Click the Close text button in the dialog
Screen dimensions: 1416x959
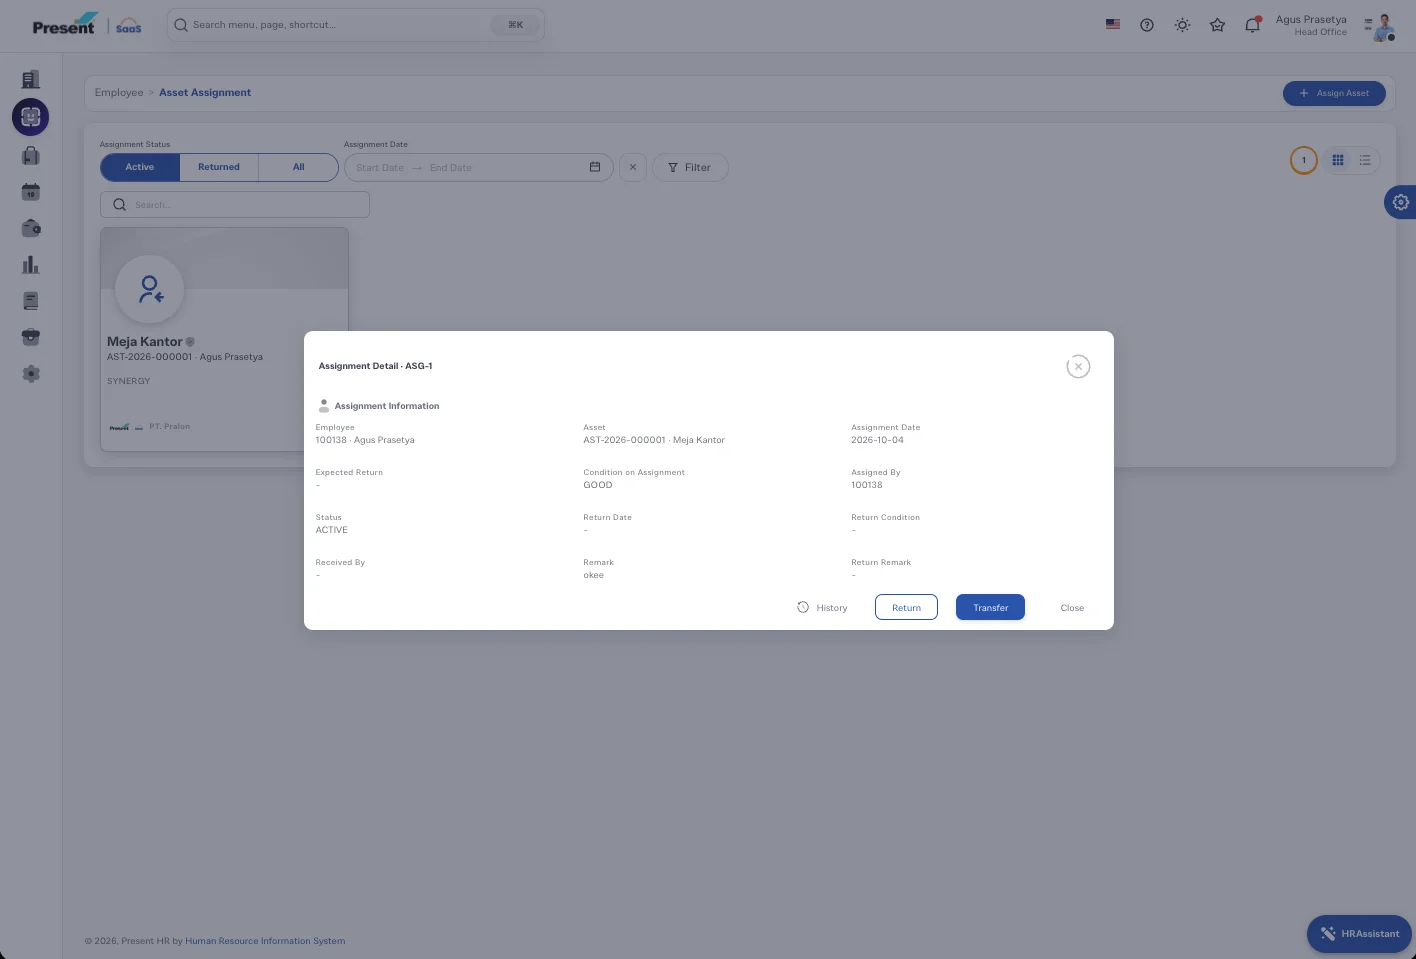[1072, 608]
